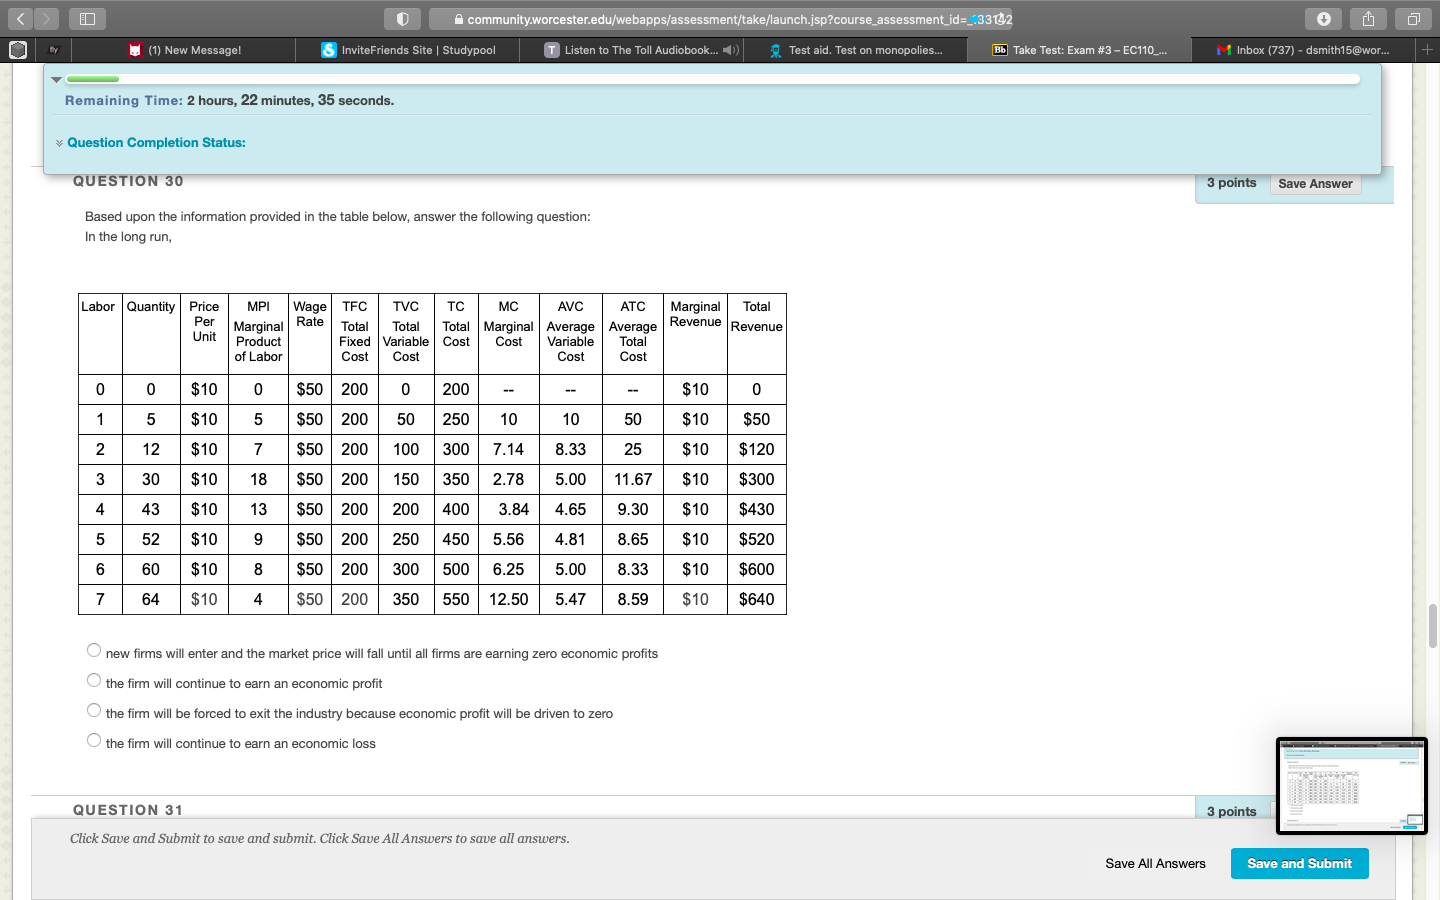
Task: Open the privacy report shield icon
Action: pyautogui.click(x=402, y=19)
